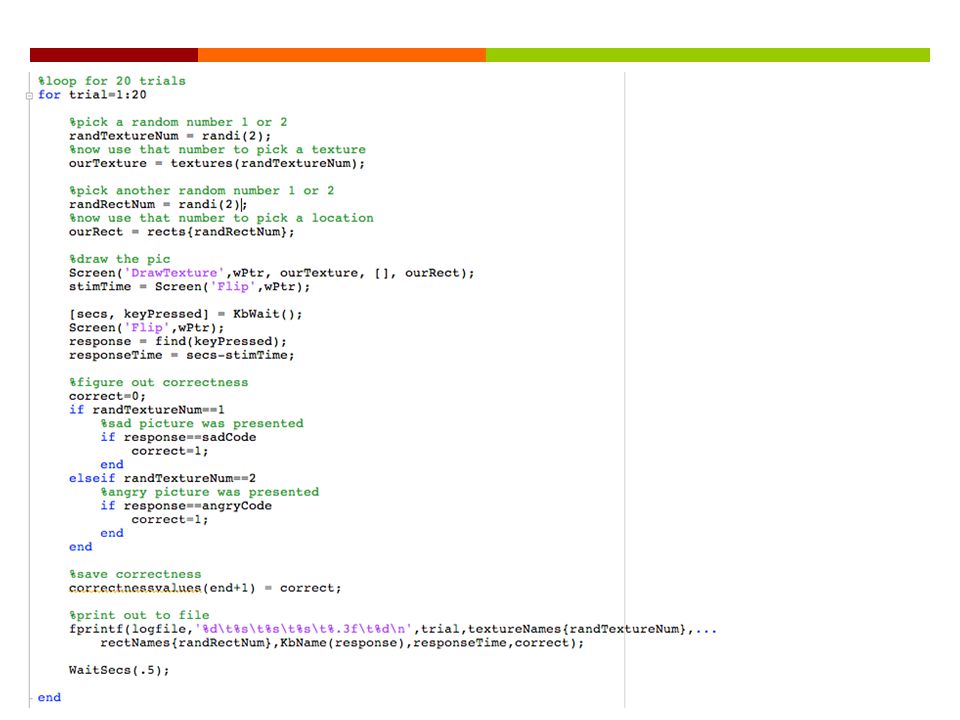The image size is (960, 720).
Task: Click the fprintf format string '%d\t%s...'
Action: pos(304,629)
